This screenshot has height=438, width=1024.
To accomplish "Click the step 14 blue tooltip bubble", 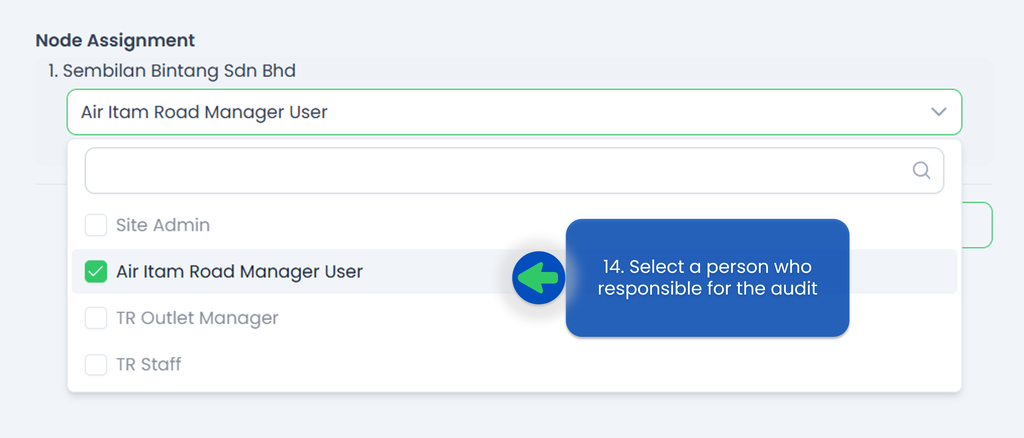I will [x=707, y=278].
